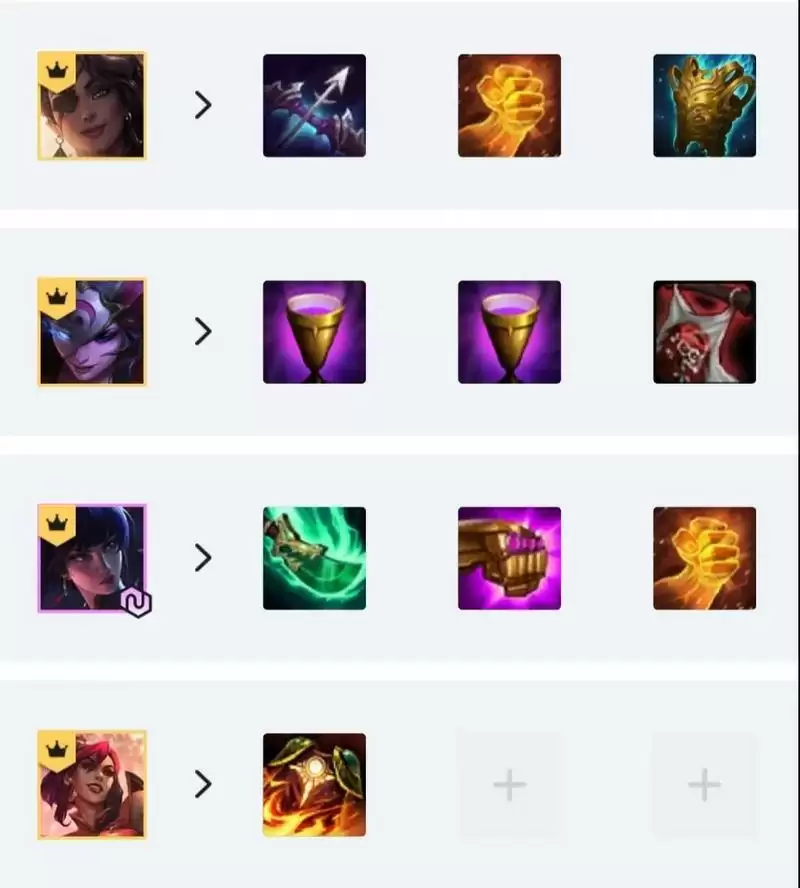Screen dimensions: 800x888
Task: Click the golden fist item in third row
Action: tap(704, 558)
